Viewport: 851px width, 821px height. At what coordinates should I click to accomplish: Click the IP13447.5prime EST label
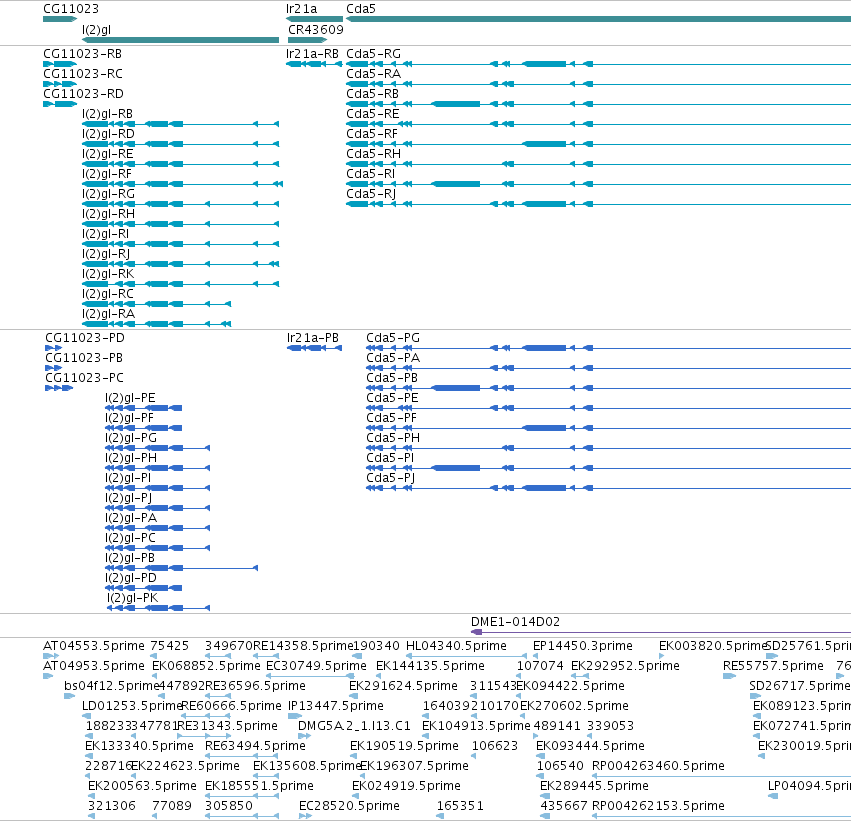click(x=336, y=707)
